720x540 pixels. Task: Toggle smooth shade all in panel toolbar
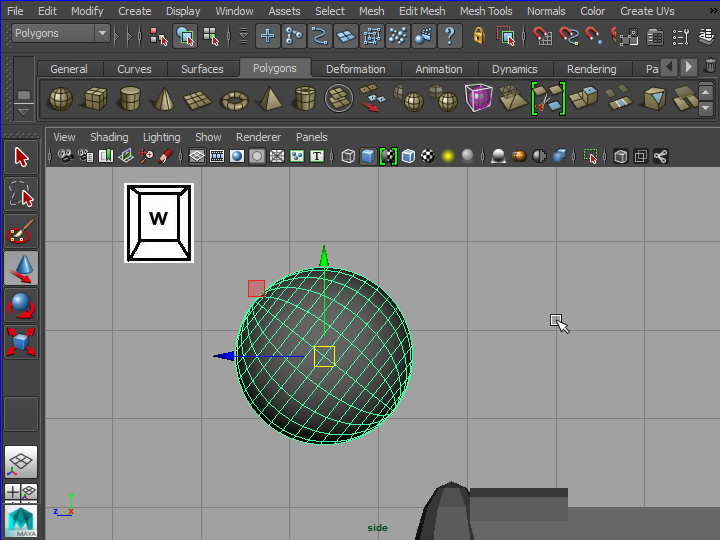point(368,157)
